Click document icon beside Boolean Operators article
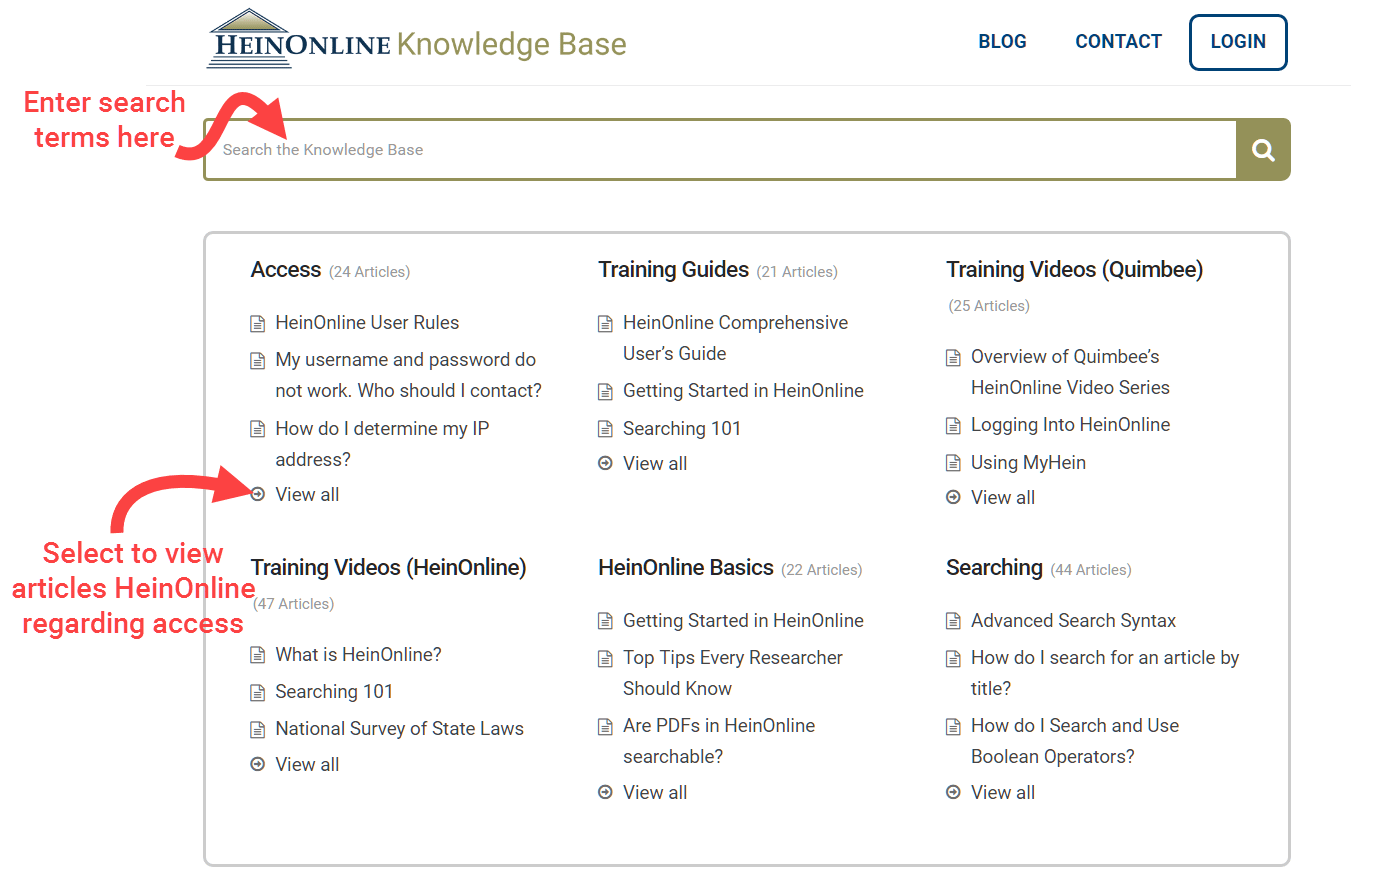Viewport: 1393px width, 882px height. [x=953, y=727]
